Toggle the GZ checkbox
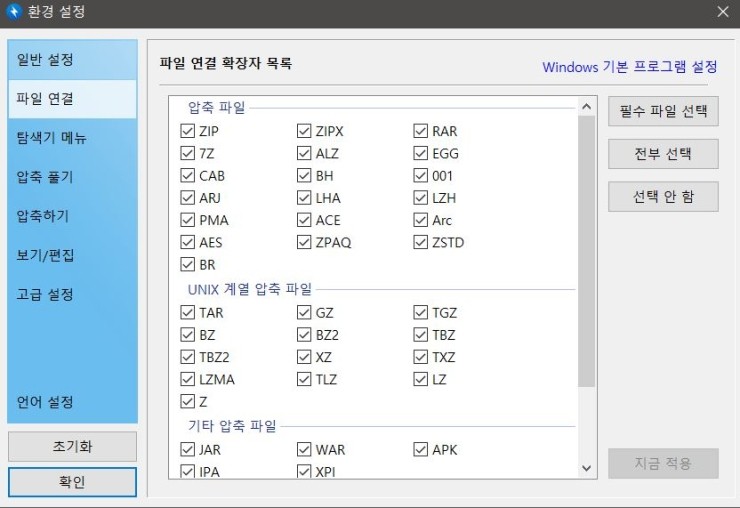Viewport: 740px width, 508px height. pyautogui.click(x=304, y=312)
